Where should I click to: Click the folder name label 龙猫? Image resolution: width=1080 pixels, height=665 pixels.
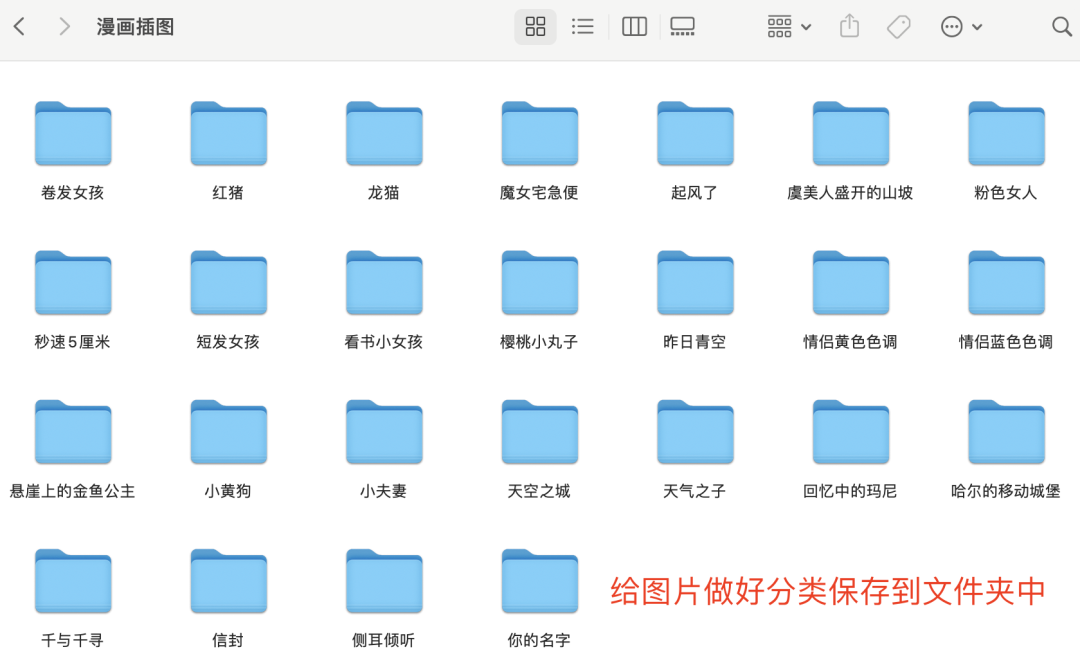[384, 192]
